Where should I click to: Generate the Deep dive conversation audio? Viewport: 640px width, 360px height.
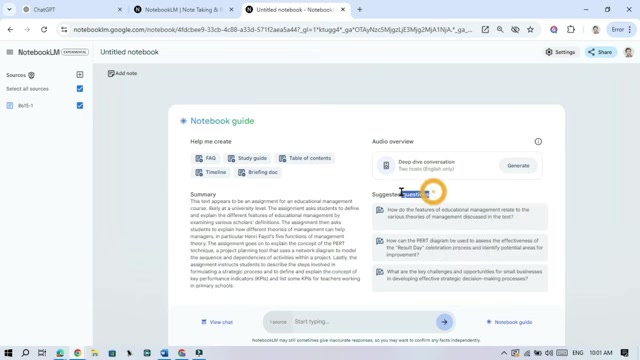click(x=518, y=166)
